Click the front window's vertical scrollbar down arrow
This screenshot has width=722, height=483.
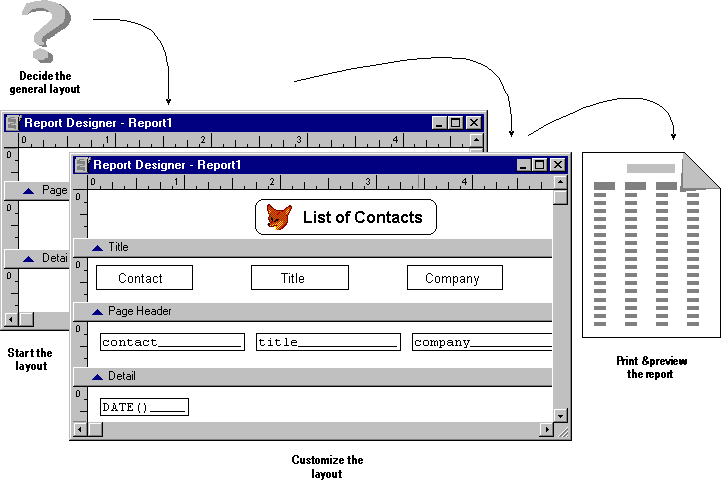561,415
